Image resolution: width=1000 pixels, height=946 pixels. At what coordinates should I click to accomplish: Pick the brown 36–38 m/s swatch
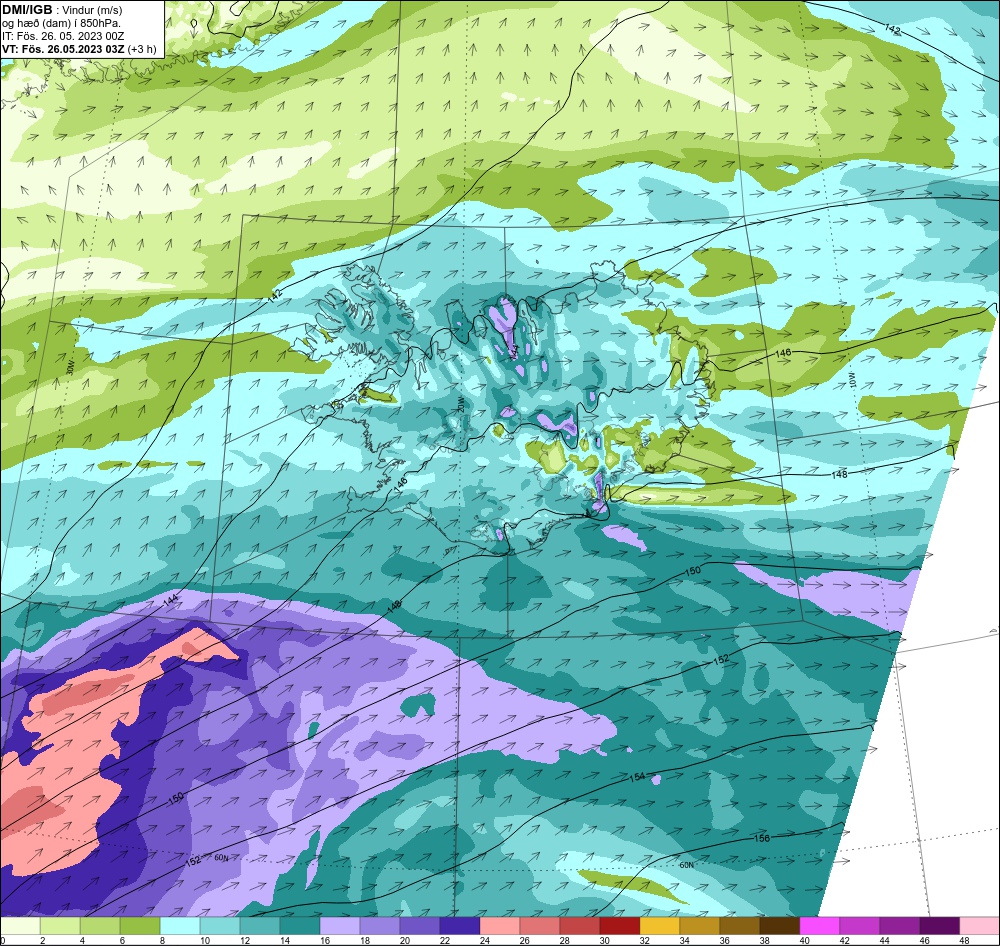pyautogui.click(x=740, y=926)
